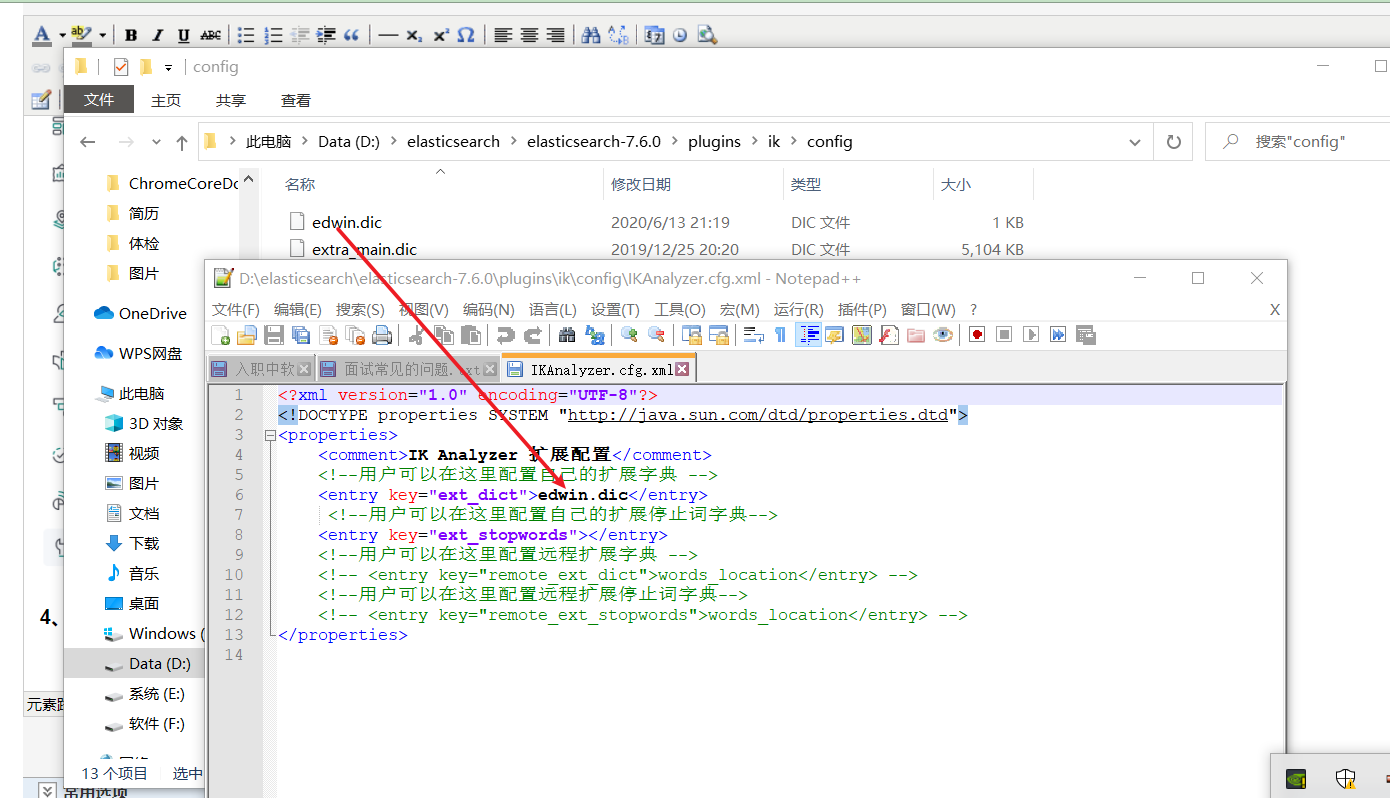Open the 主页 ribbon tab in Explorer
This screenshot has height=798, width=1390.
pos(166,101)
